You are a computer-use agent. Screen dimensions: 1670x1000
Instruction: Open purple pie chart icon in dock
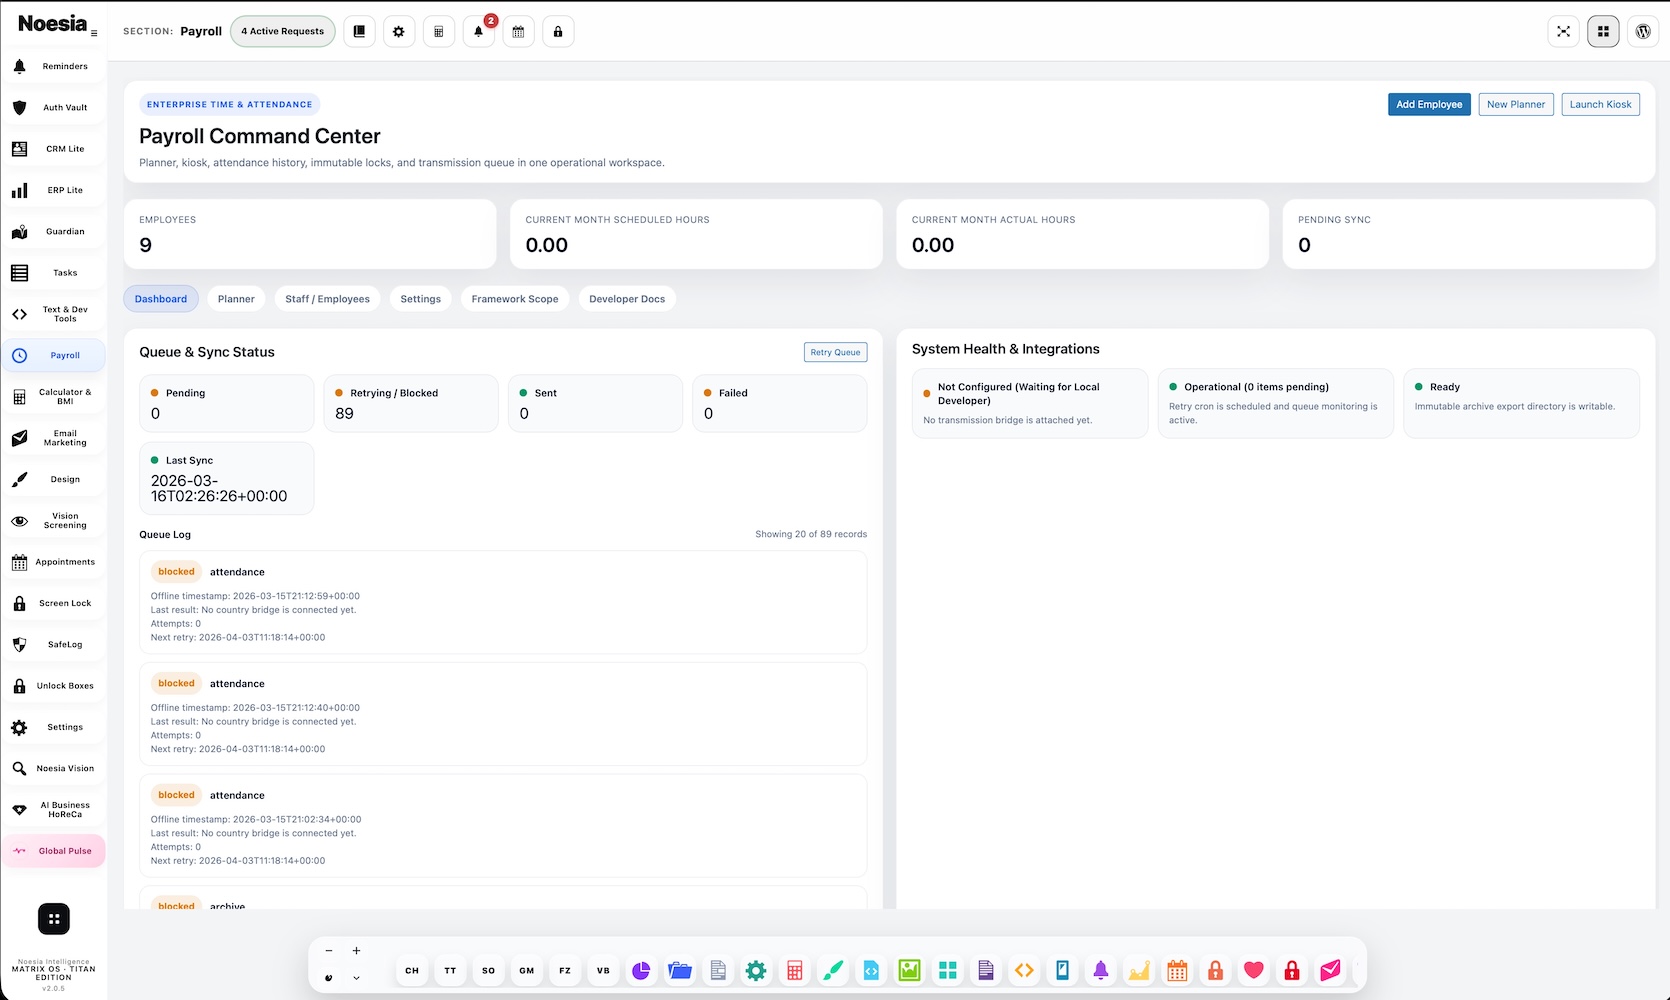coord(641,970)
